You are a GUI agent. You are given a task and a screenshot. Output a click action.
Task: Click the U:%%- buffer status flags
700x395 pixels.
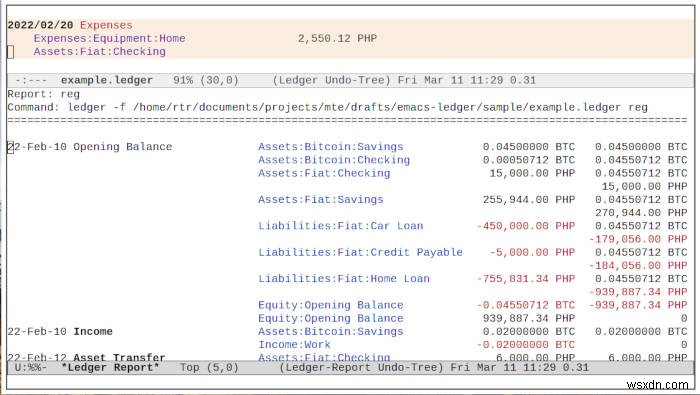coord(31,368)
